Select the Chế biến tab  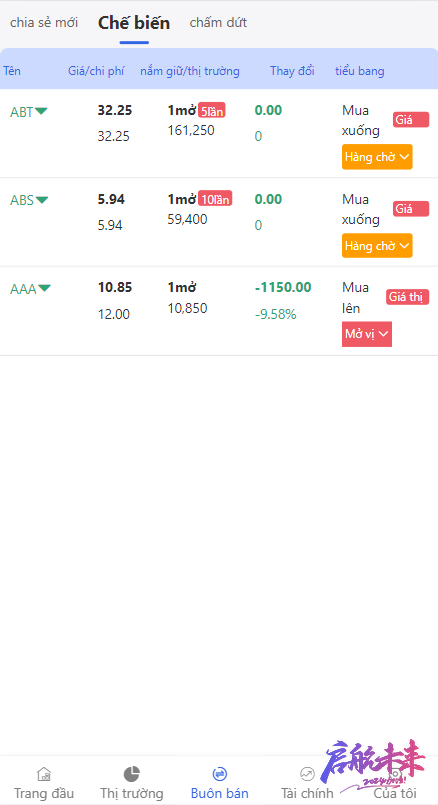[x=134, y=23]
